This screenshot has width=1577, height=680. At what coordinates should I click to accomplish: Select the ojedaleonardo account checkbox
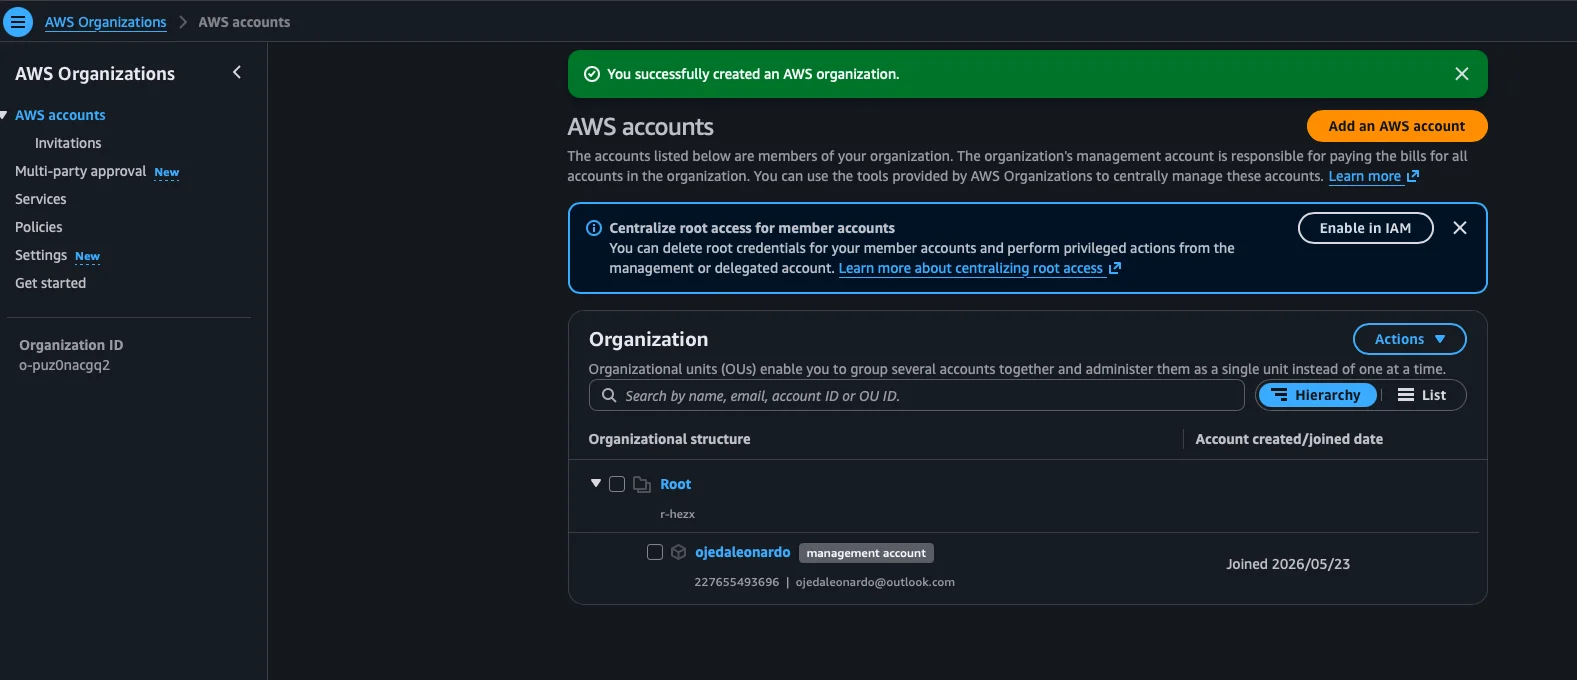coord(655,552)
